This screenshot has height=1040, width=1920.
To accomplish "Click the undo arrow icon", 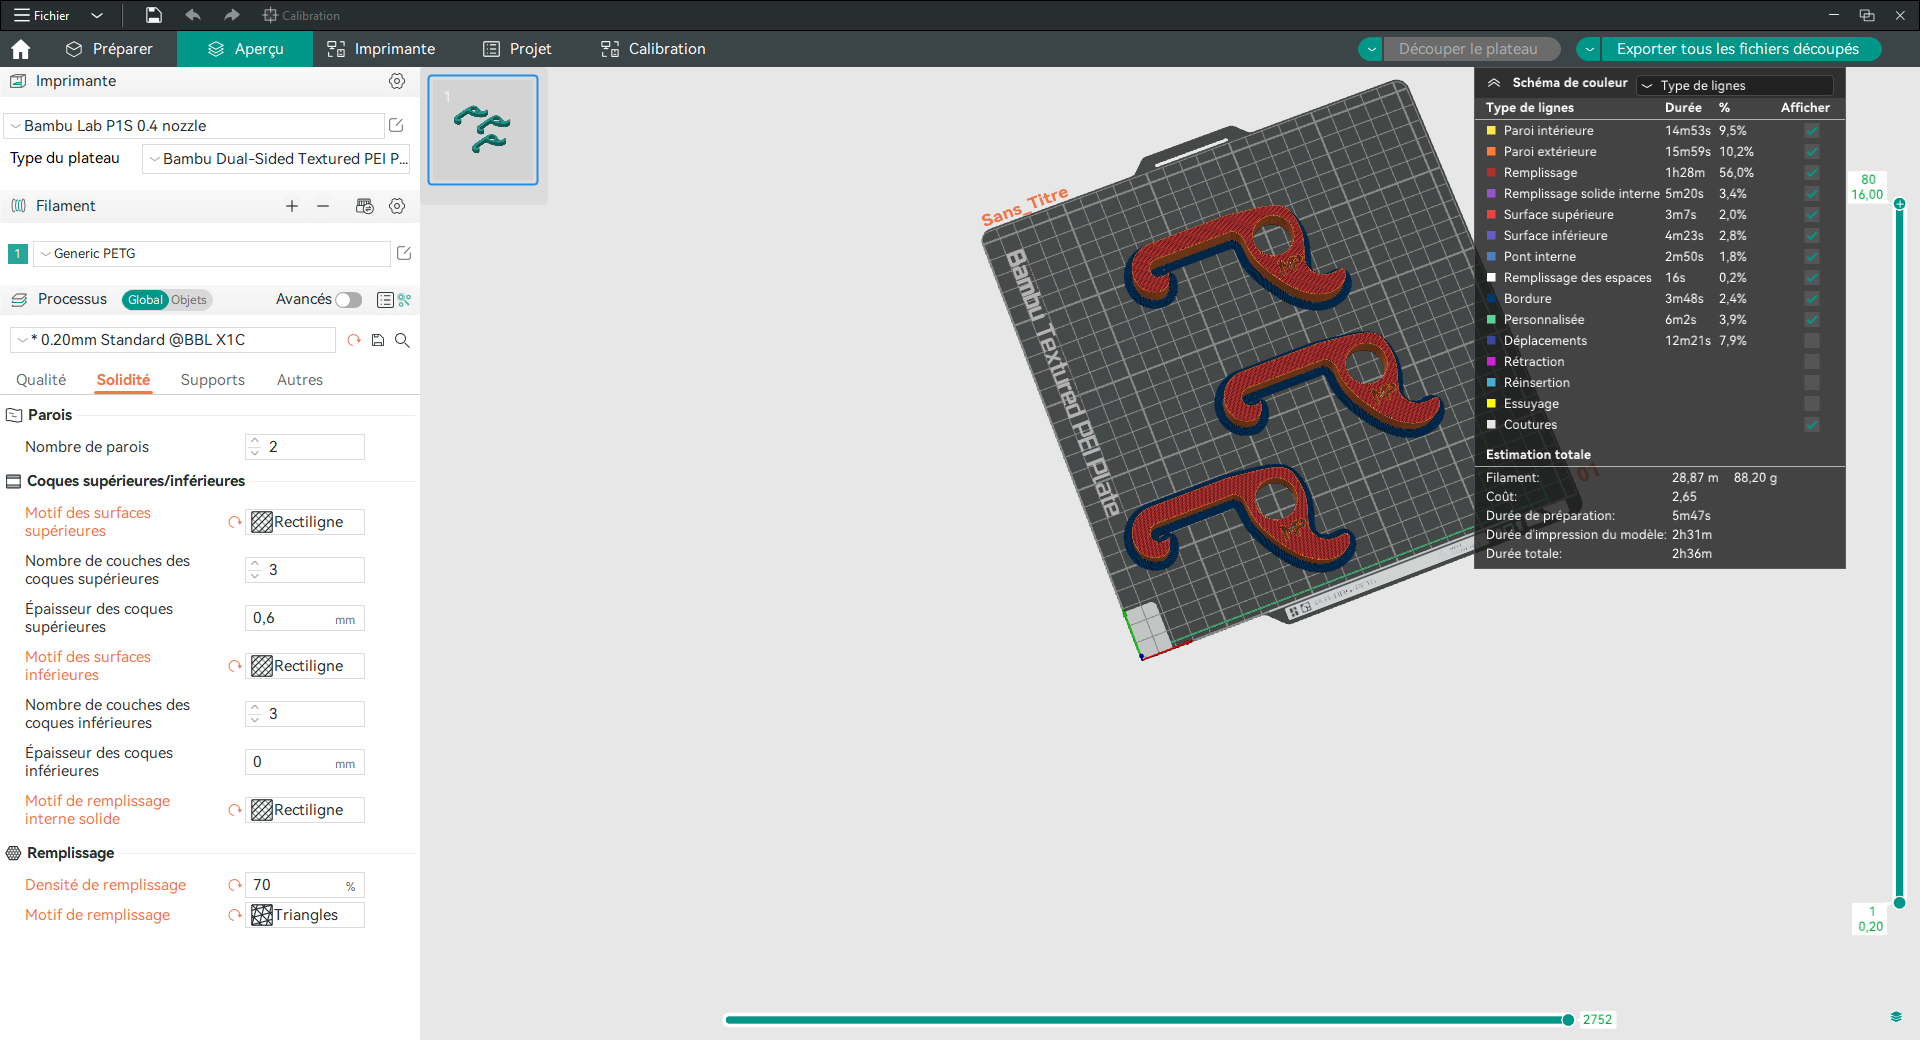I will pyautogui.click(x=193, y=15).
